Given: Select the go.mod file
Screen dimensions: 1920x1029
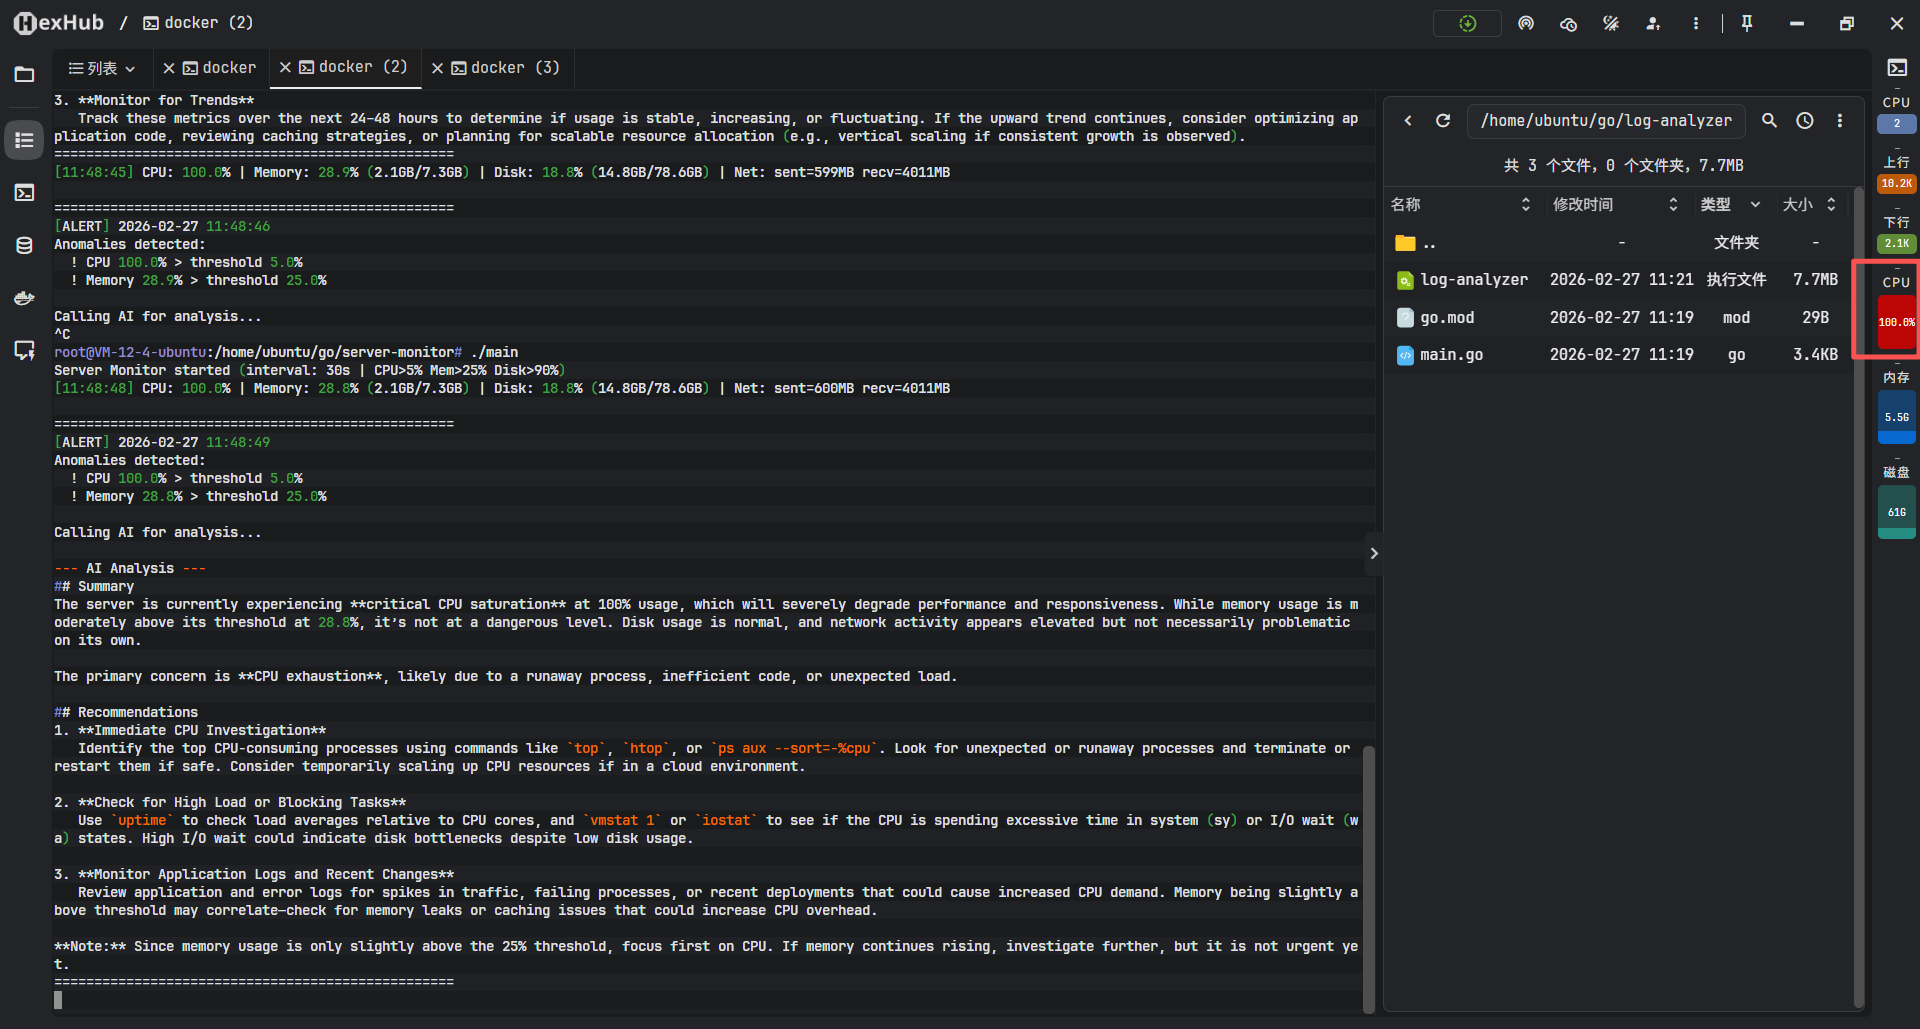Looking at the screenshot, I should [x=1618, y=318].
